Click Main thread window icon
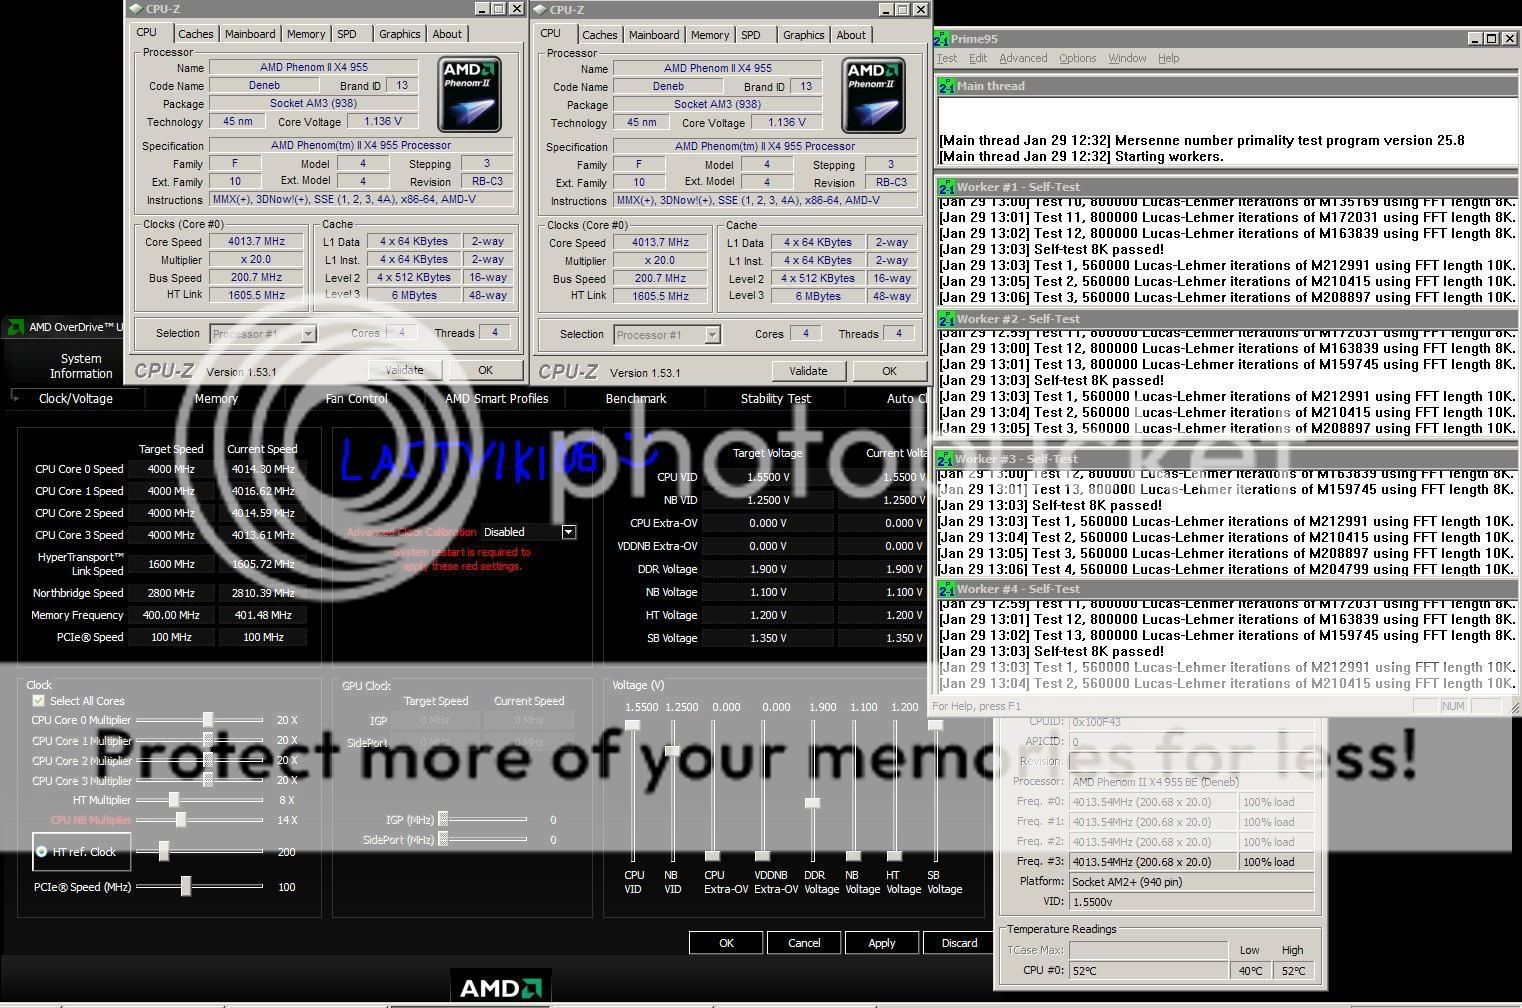 (x=946, y=86)
